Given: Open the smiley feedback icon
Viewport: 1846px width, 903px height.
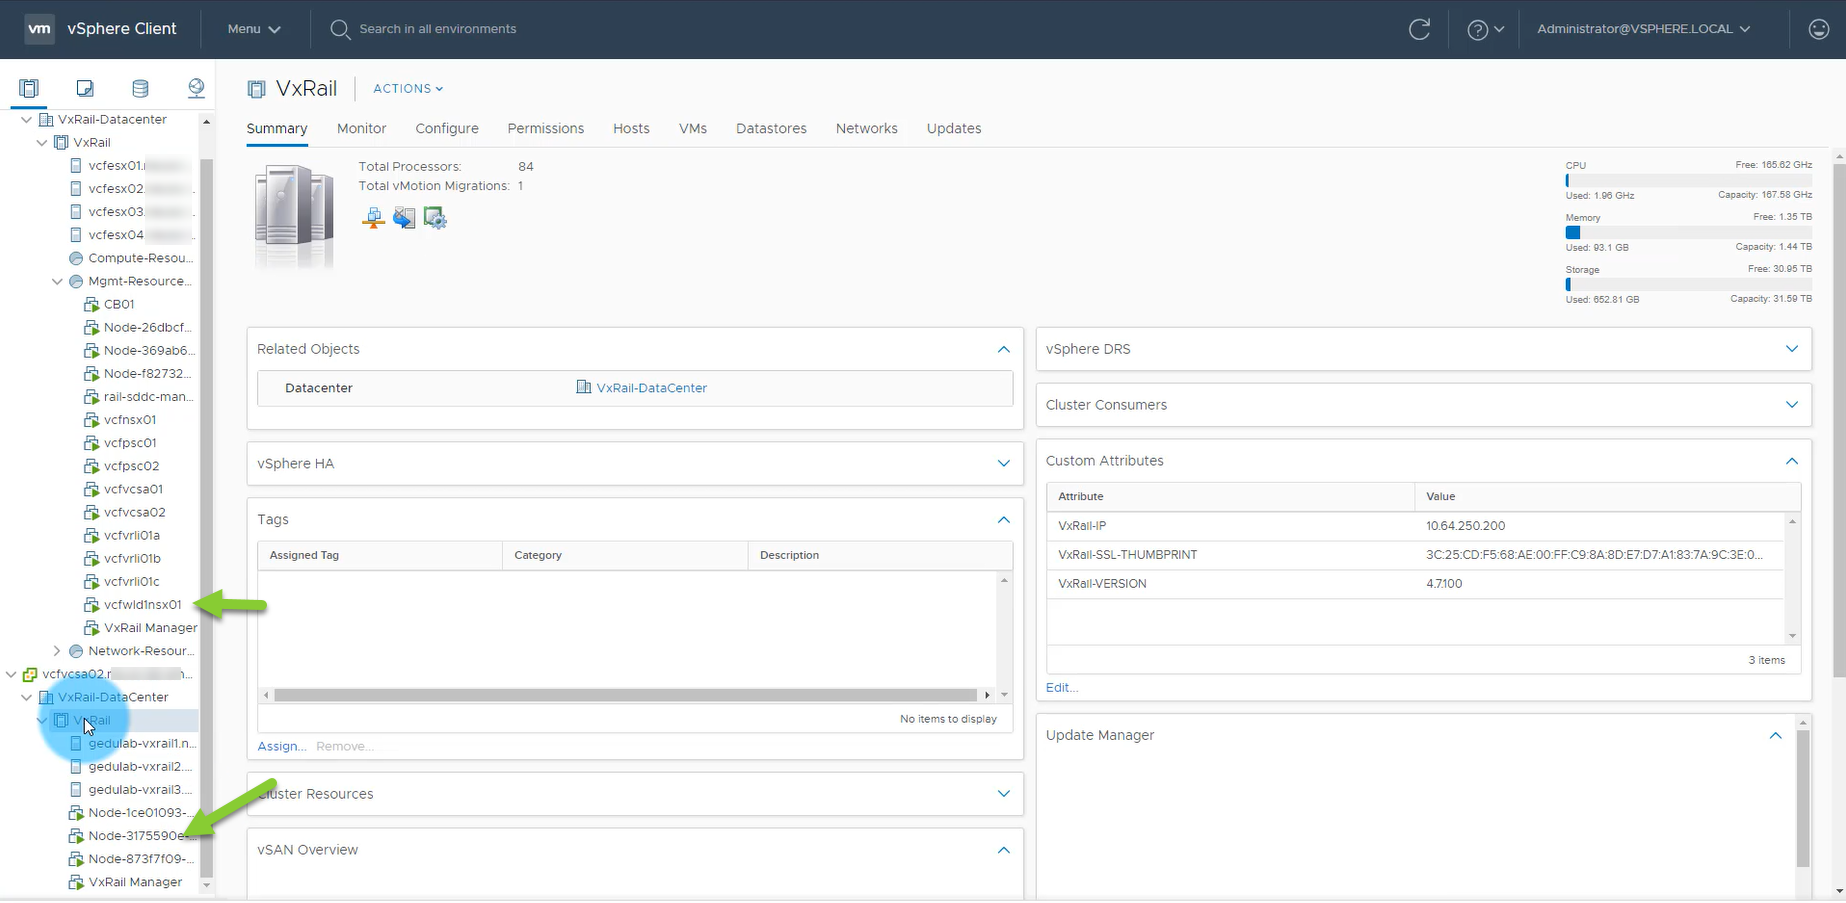Looking at the screenshot, I should 1819,29.
